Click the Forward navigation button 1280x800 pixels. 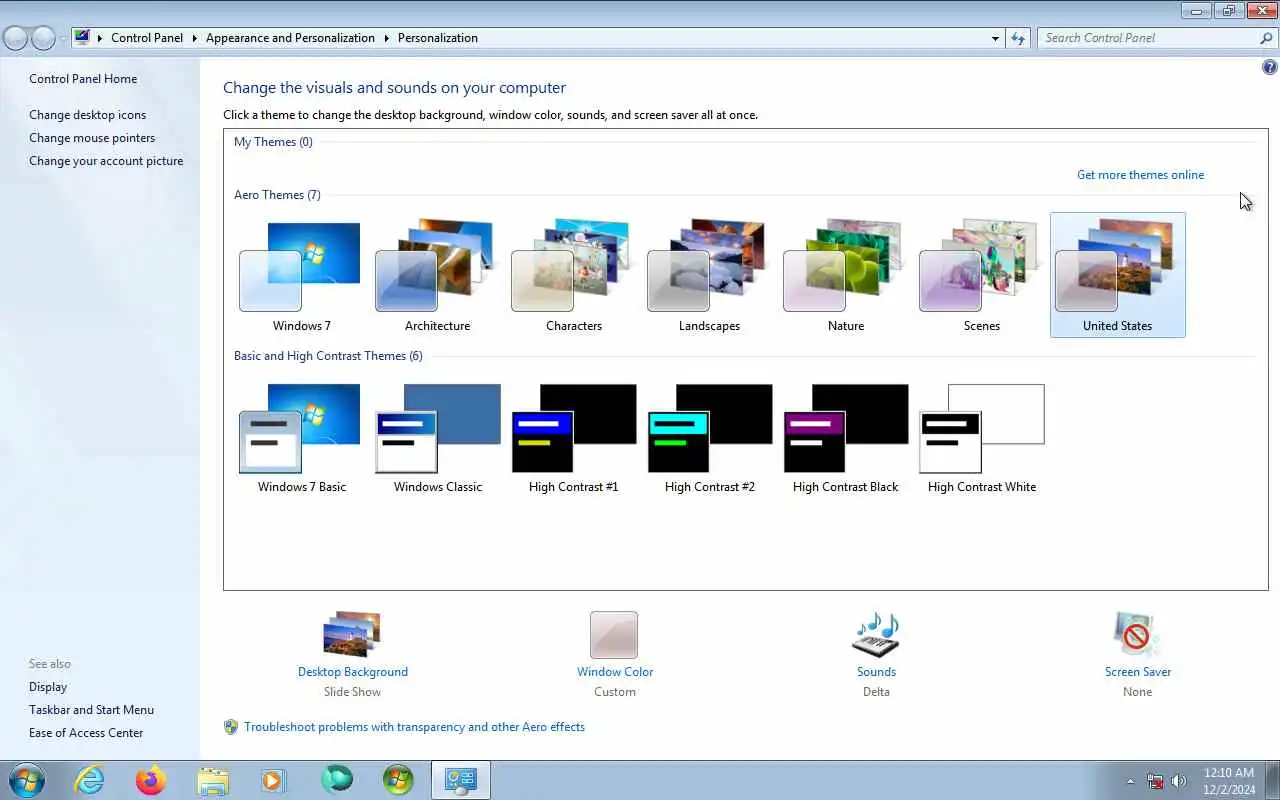point(43,38)
